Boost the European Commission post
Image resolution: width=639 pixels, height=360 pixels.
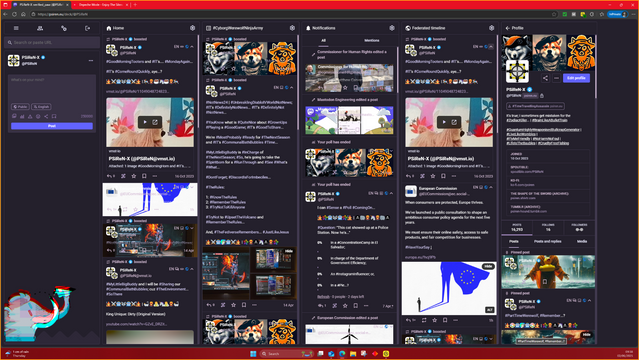click(424, 320)
